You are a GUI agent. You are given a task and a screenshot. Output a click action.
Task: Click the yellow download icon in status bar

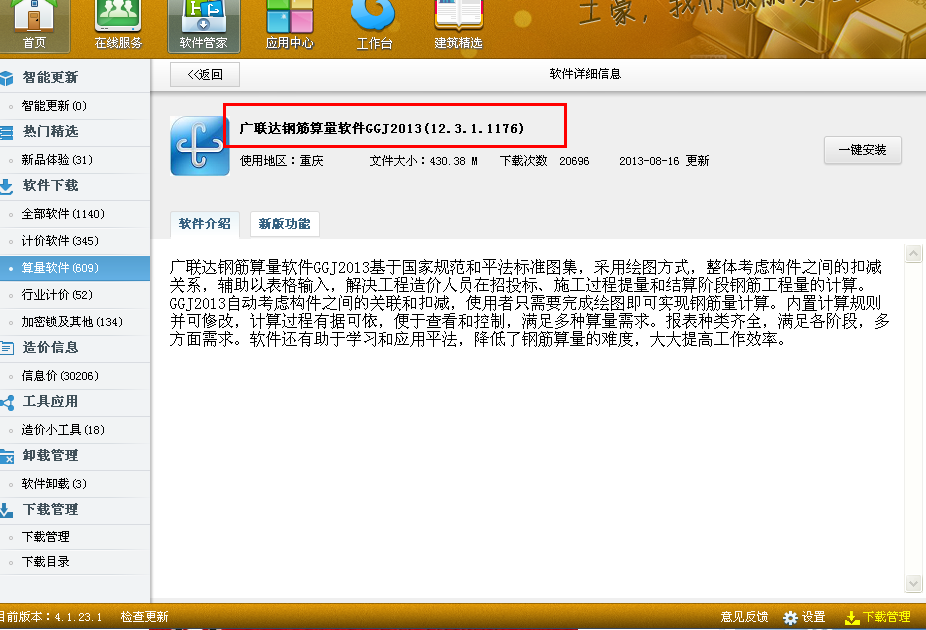click(852, 618)
